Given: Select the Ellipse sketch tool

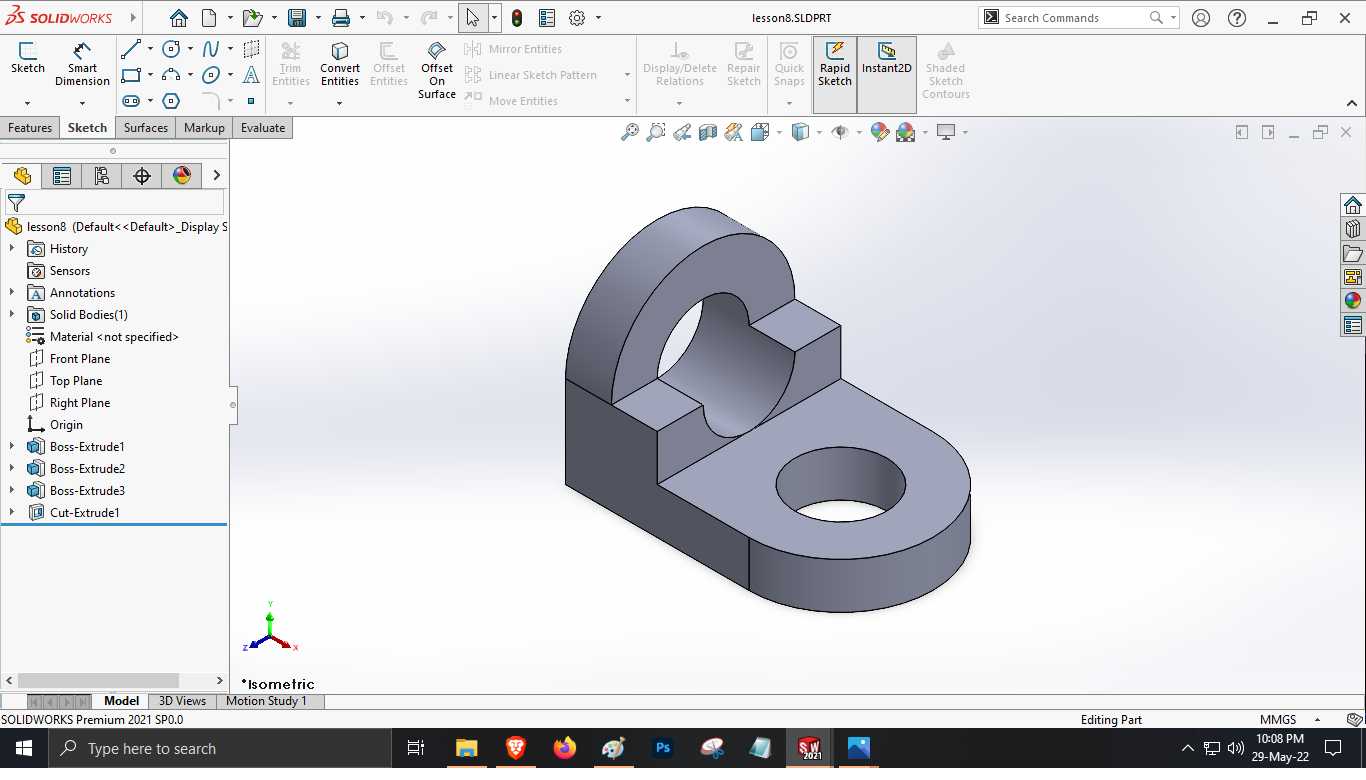Looking at the screenshot, I should [211, 75].
